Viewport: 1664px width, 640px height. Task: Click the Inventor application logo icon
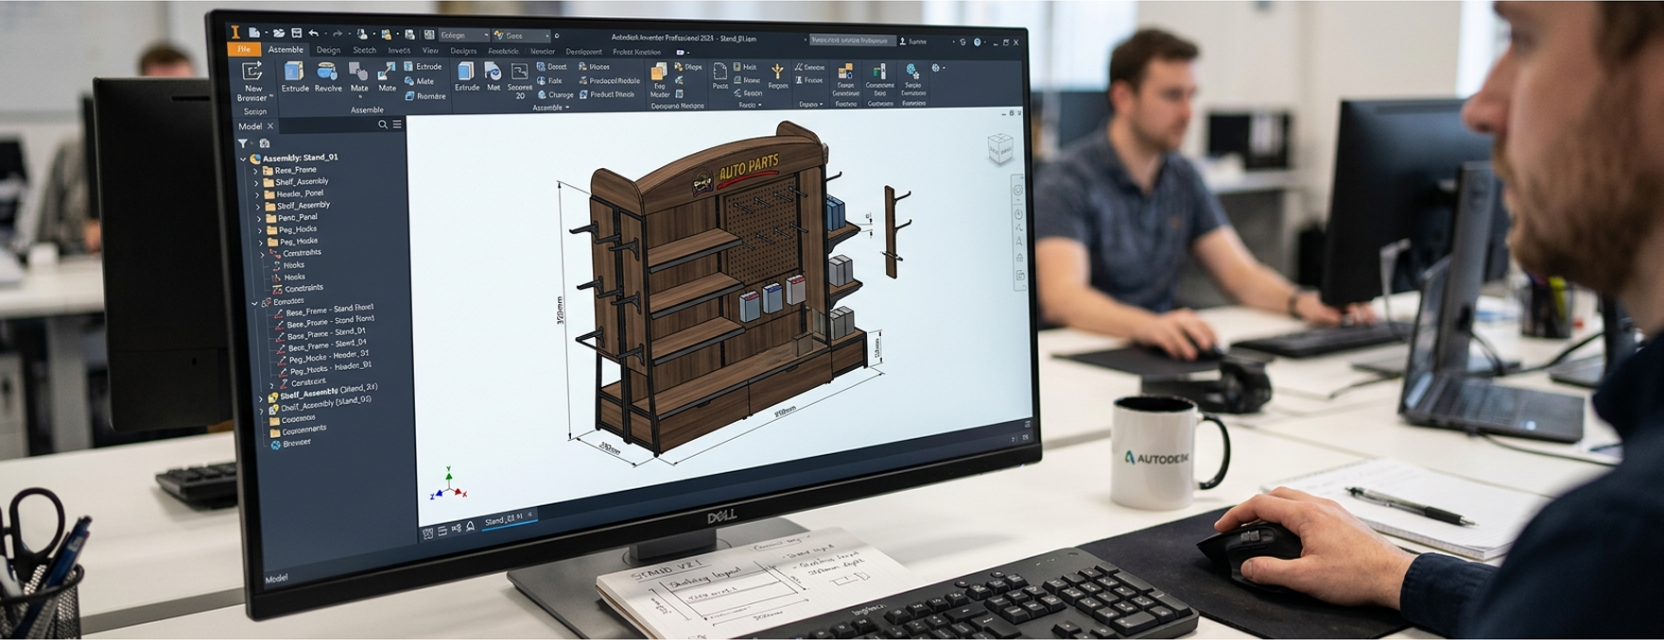coord(235,32)
